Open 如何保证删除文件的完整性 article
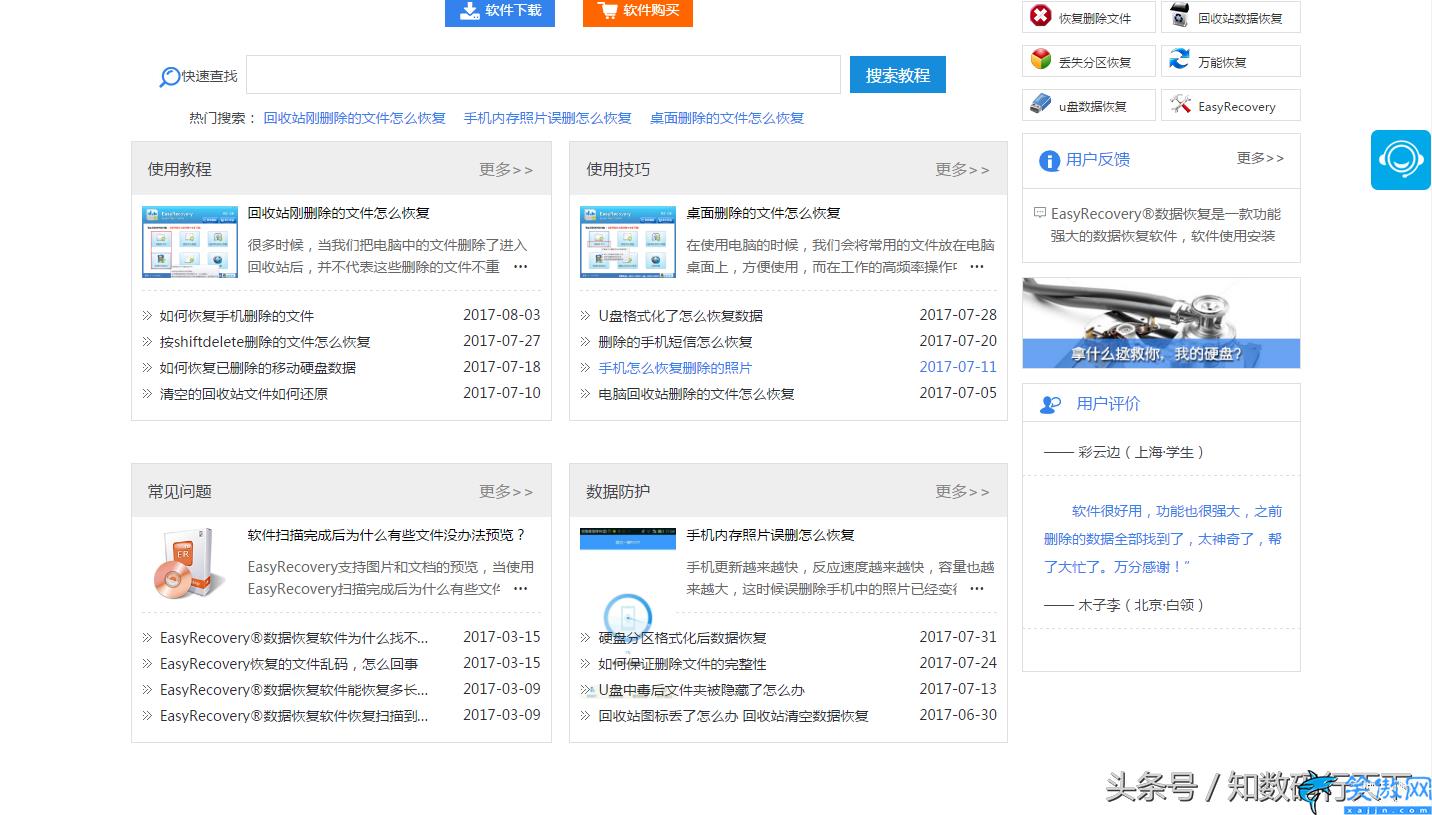Screen dimensions: 1432x815 [x=682, y=664]
